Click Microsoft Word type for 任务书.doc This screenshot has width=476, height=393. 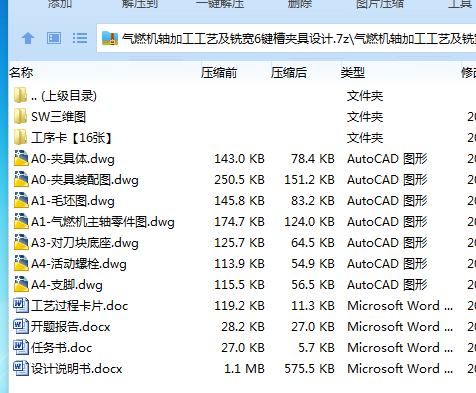pyautogui.click(x=400, y=348)
